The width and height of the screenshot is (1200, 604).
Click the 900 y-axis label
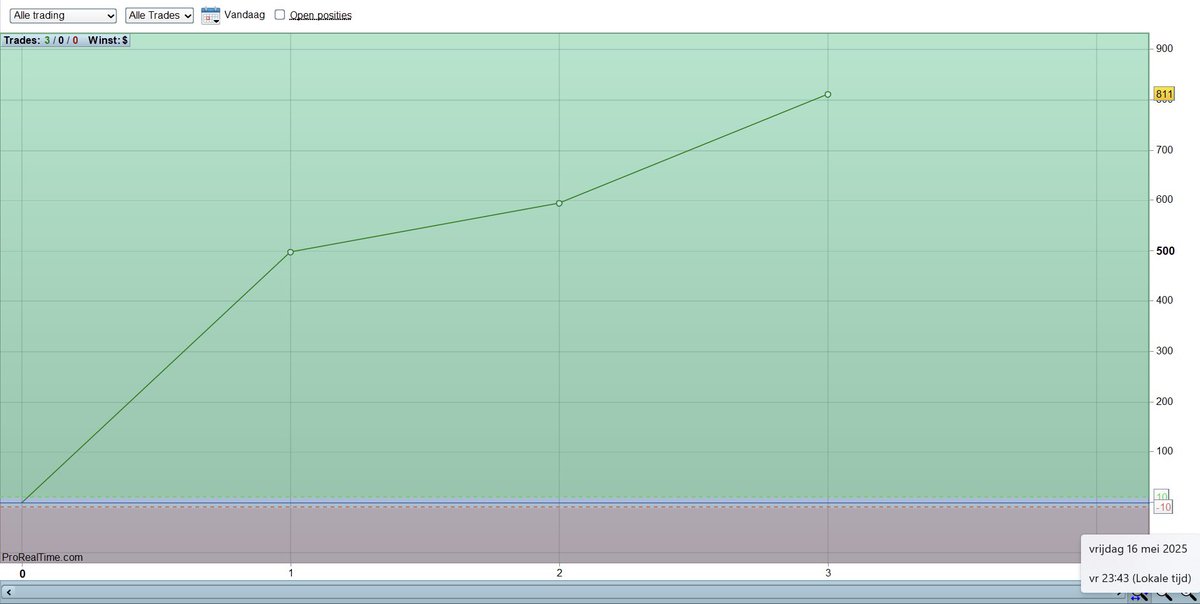coord(1164,49)
